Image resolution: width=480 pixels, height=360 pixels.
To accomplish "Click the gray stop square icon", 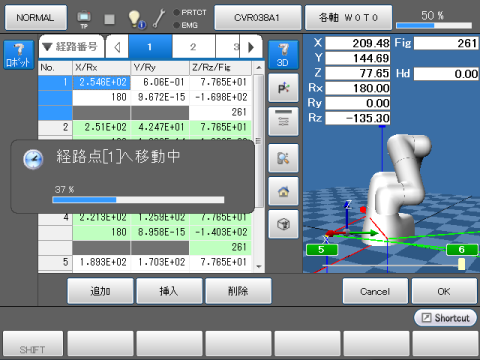I will pos(109,19).
